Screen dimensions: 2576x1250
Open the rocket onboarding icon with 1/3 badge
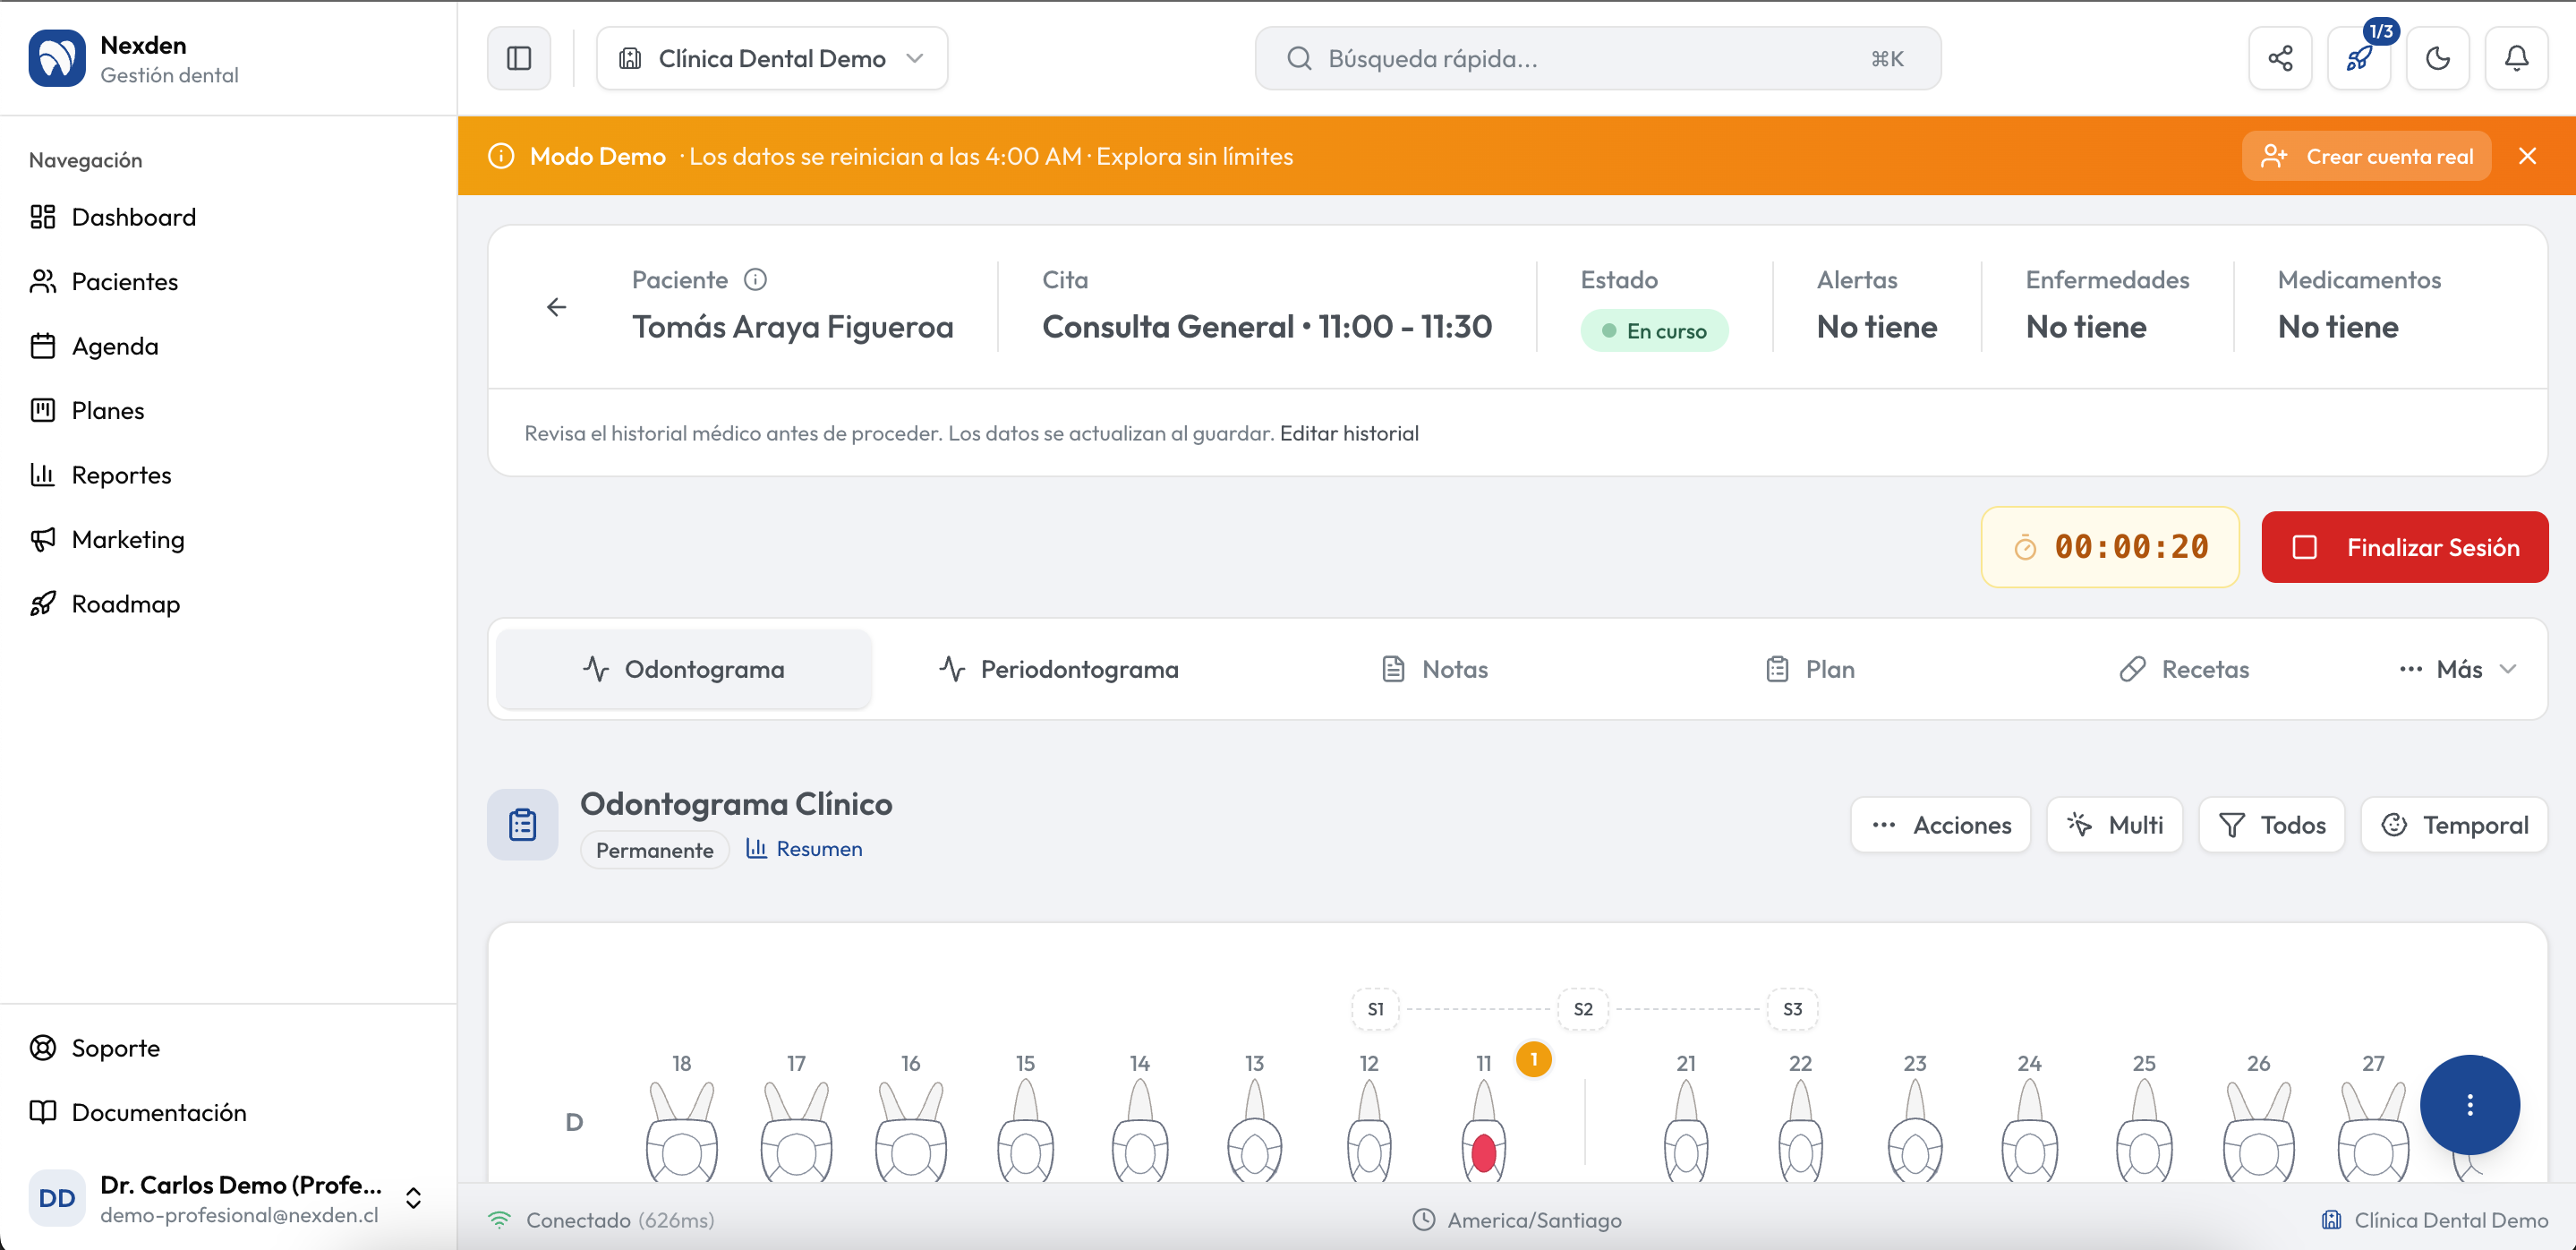[2360, 58]
